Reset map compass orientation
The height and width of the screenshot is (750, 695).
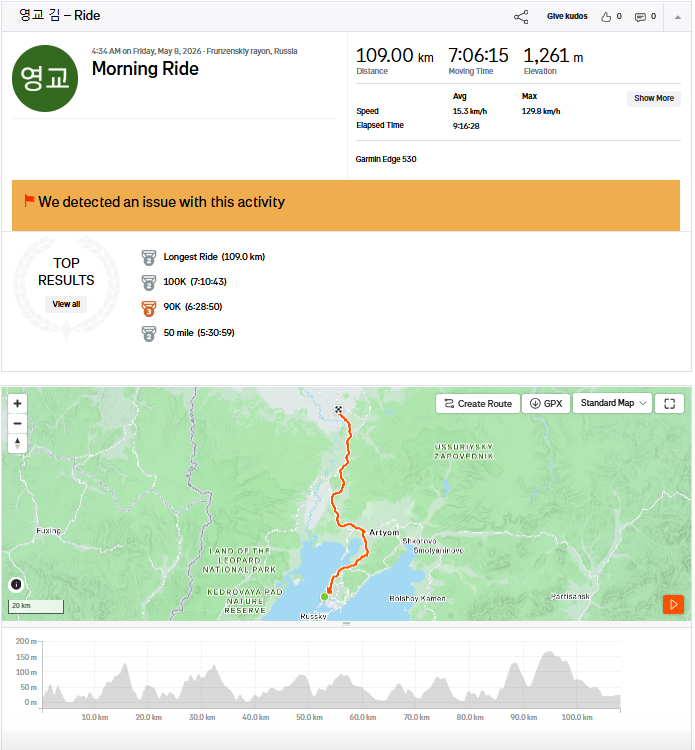tap(17, 443)
